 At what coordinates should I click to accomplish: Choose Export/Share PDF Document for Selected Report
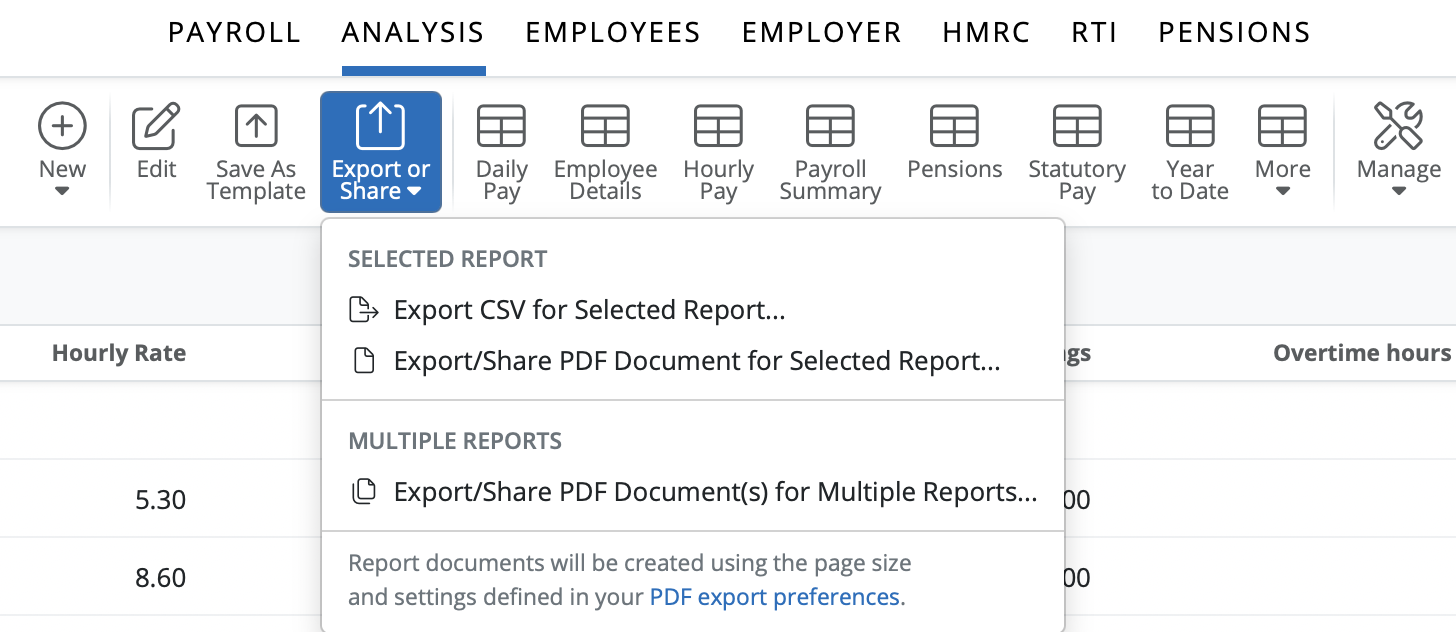[x=696, y=361]
